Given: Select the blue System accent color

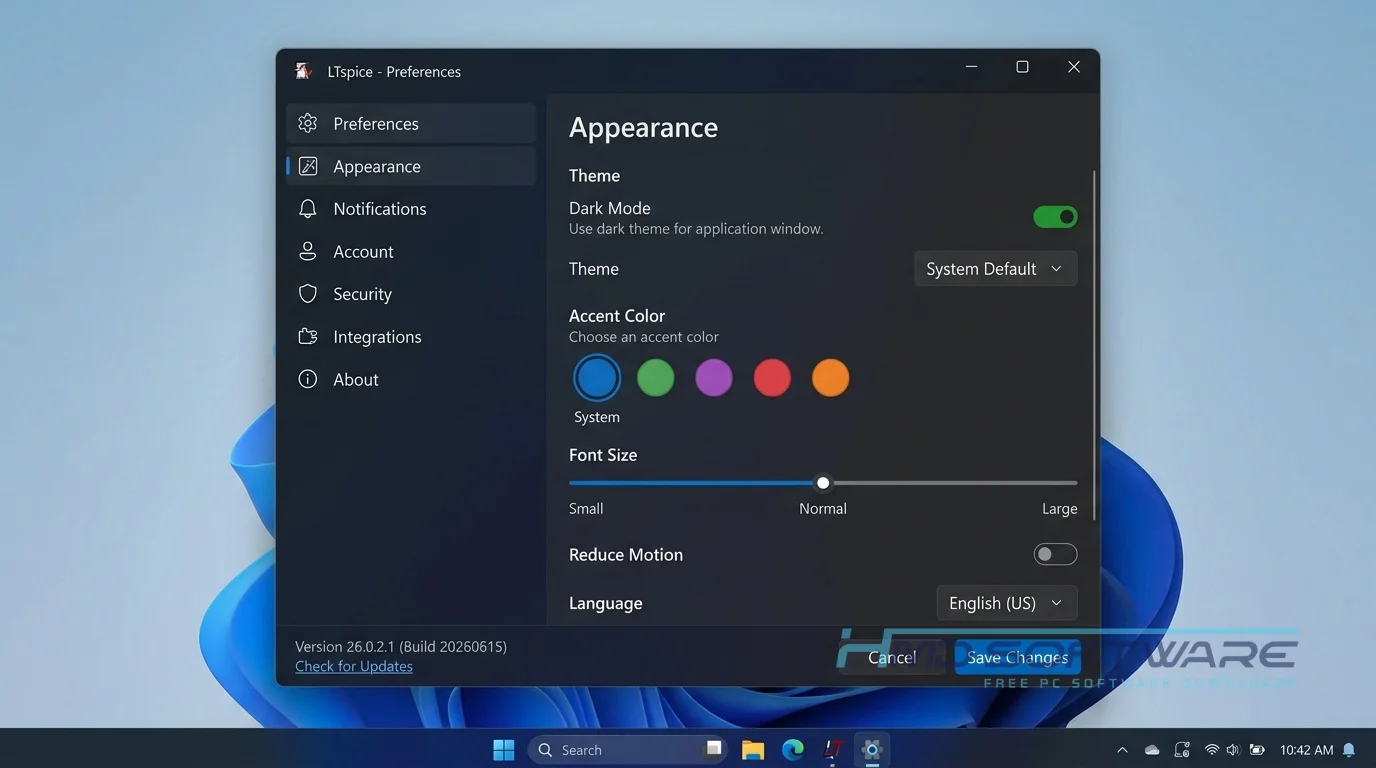Looking at the screenshot, I should [597, 378].
